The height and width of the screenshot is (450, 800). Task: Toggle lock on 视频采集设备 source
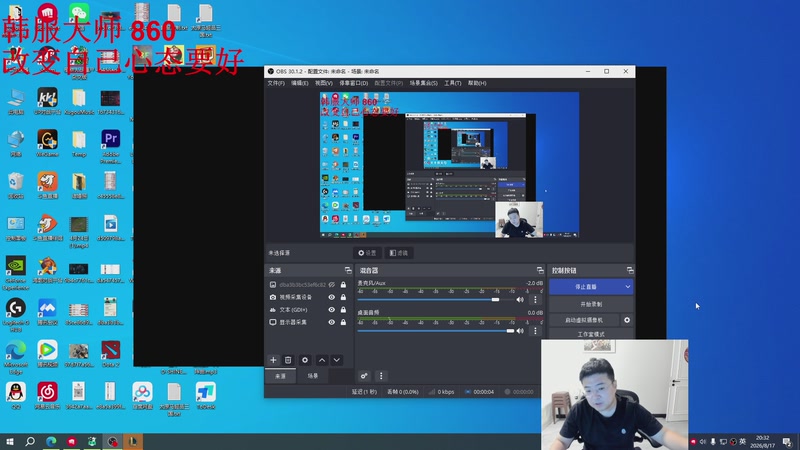click(343, 297)
